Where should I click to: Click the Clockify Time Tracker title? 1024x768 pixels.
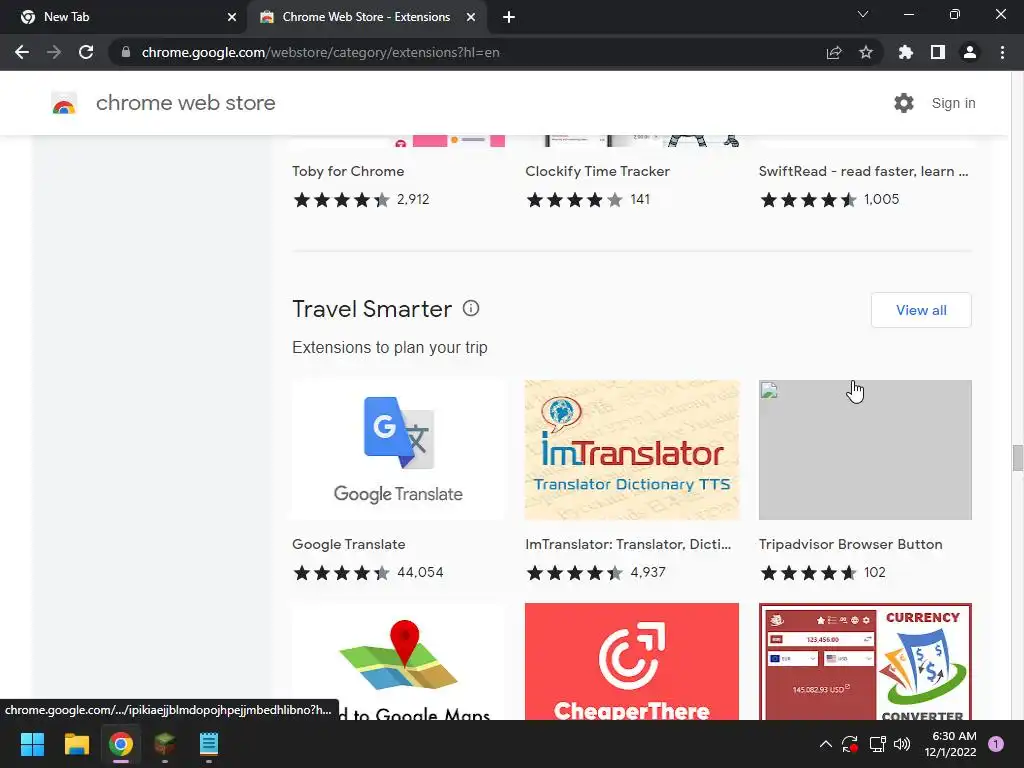(x=598, y=171)
